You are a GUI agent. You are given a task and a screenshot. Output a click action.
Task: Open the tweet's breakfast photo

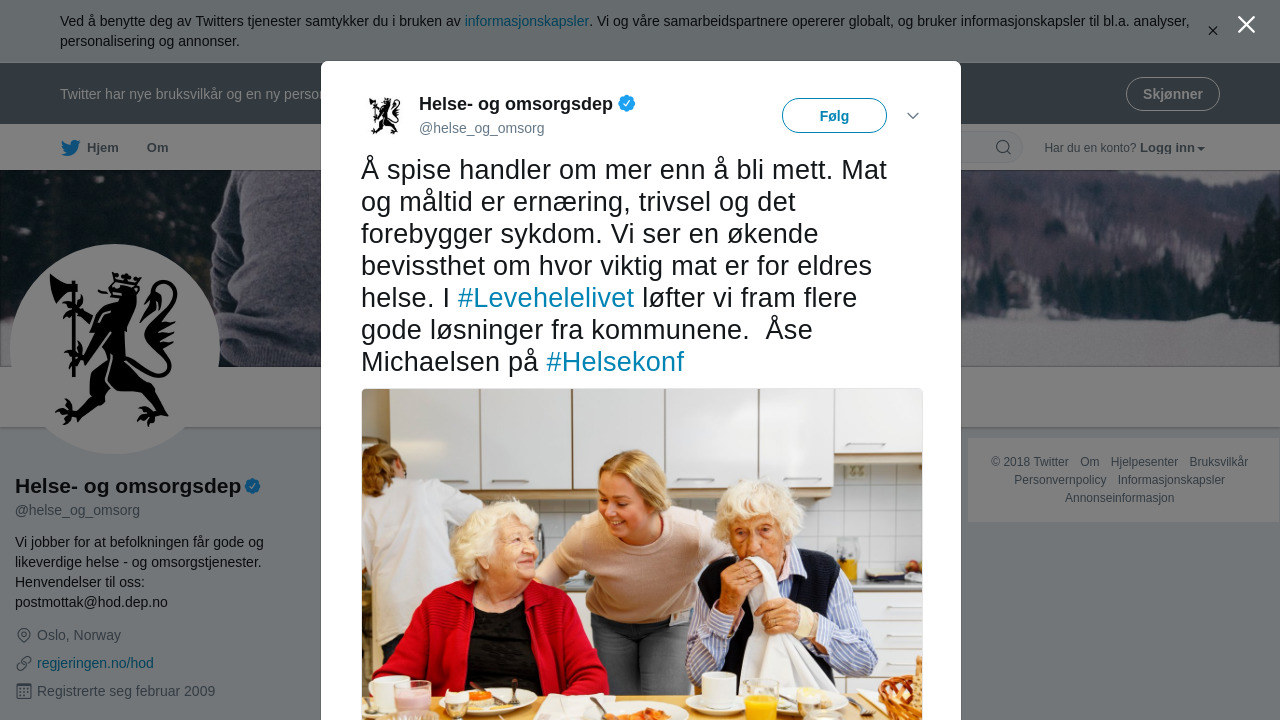(642, 554)
